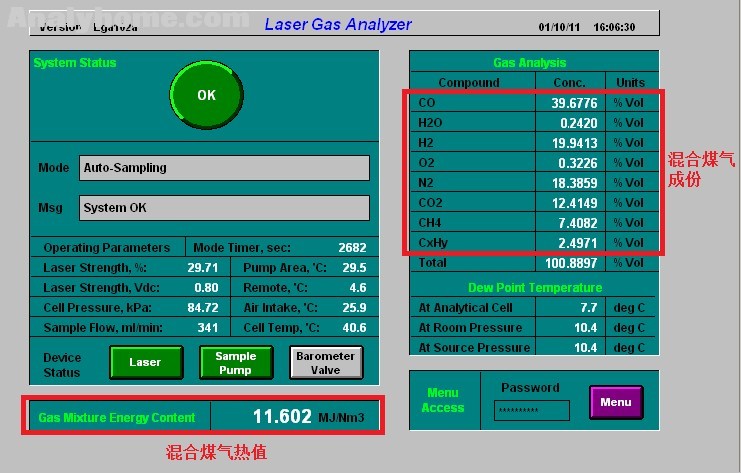Click the Remote temperature value 4.6

tap(358, 288)
